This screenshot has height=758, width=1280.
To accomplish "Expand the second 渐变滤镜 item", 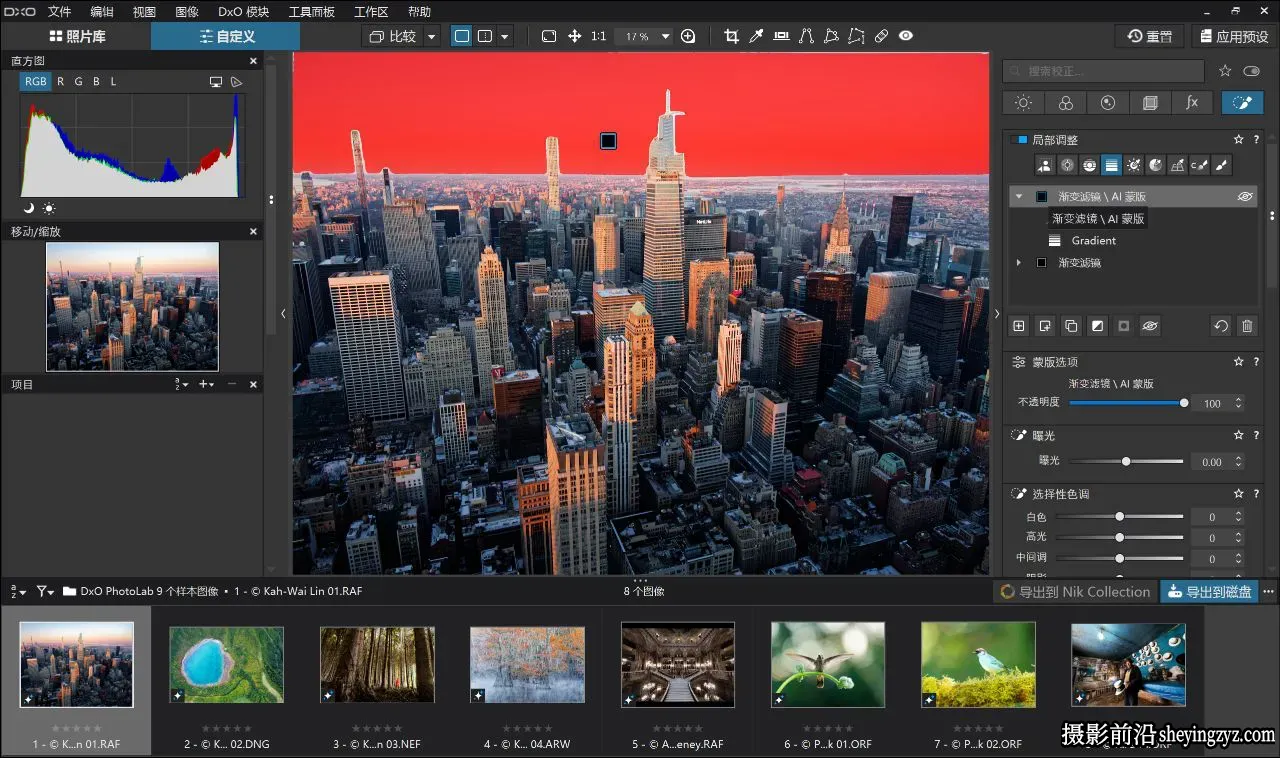I will [x=1019, y=263].
